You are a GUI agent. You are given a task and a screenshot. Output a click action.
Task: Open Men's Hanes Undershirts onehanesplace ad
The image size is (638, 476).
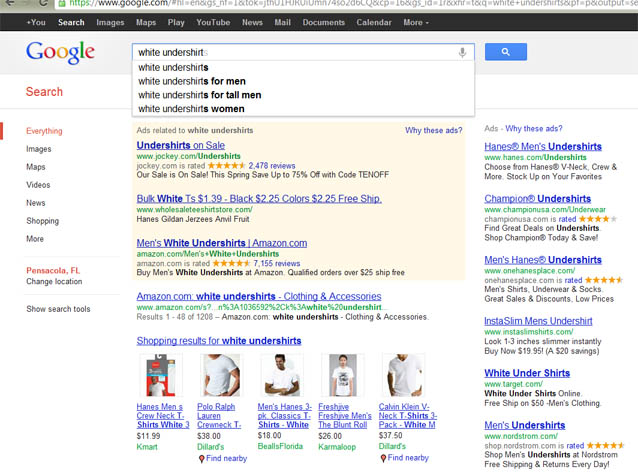pos(543,260)
